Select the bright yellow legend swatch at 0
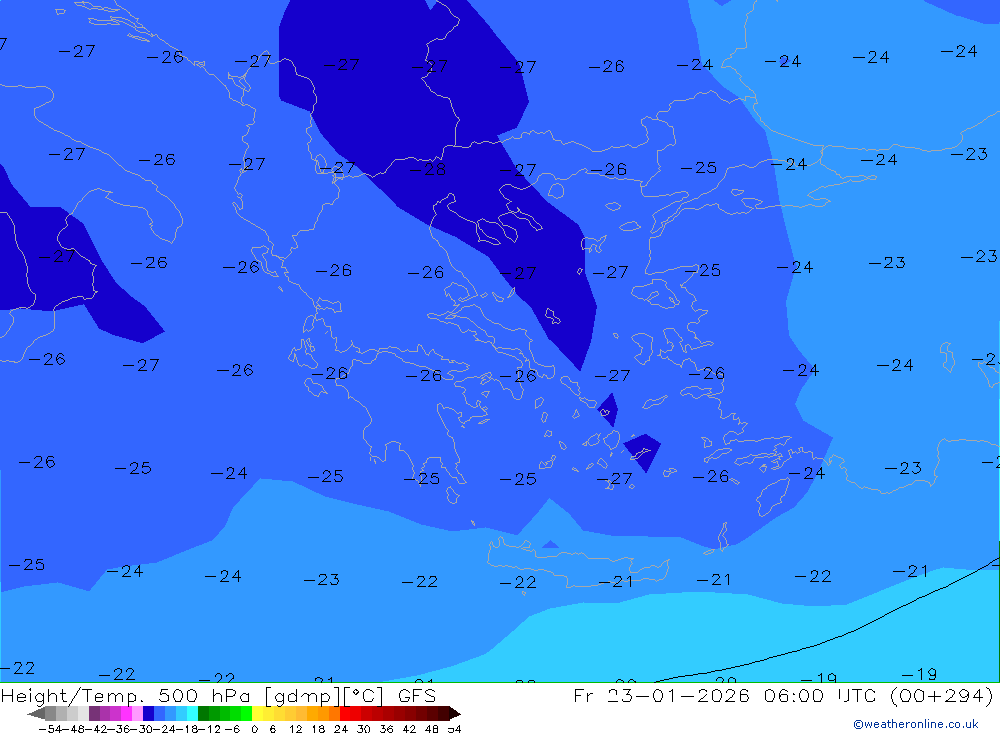The height and width of the screenshot is (733, 1000). click(x=258, y=713)
